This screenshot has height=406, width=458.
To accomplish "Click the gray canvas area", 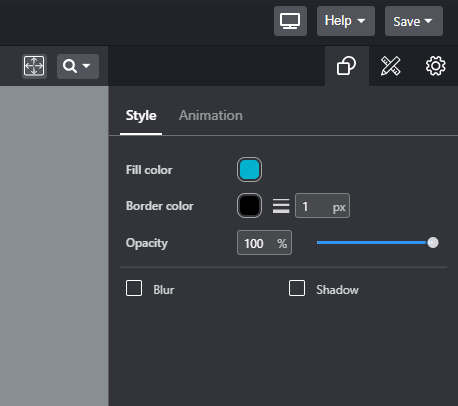I will 54,246.
